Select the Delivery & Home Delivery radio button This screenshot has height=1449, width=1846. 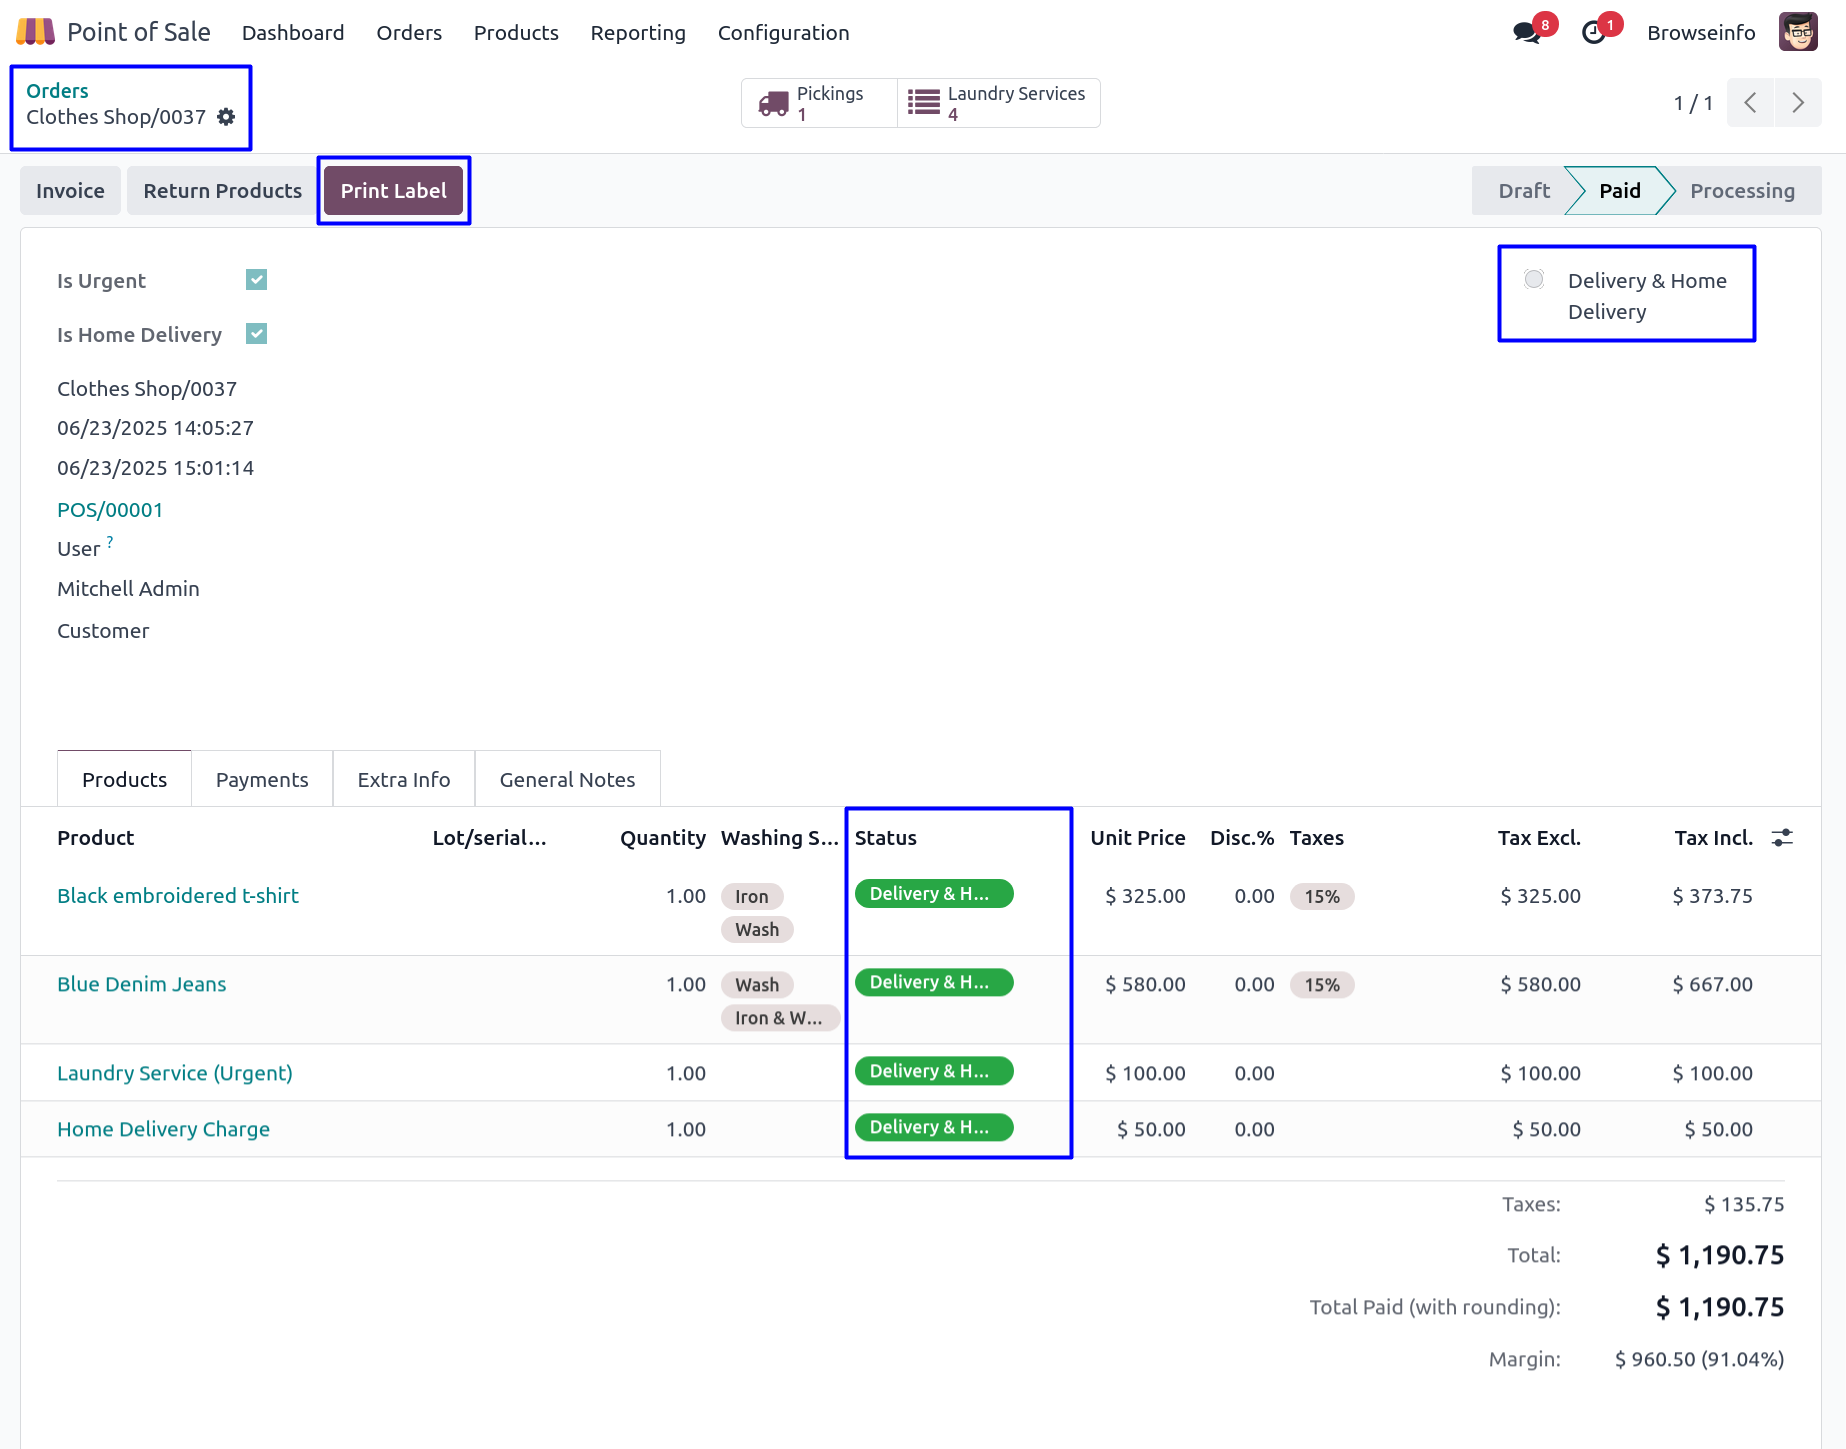1534,280
